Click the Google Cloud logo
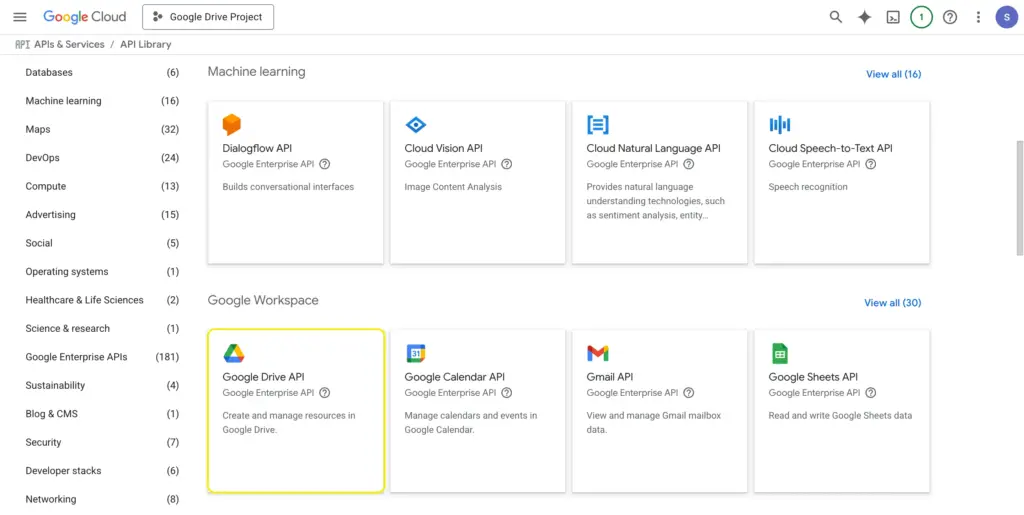 click(84, 17)
